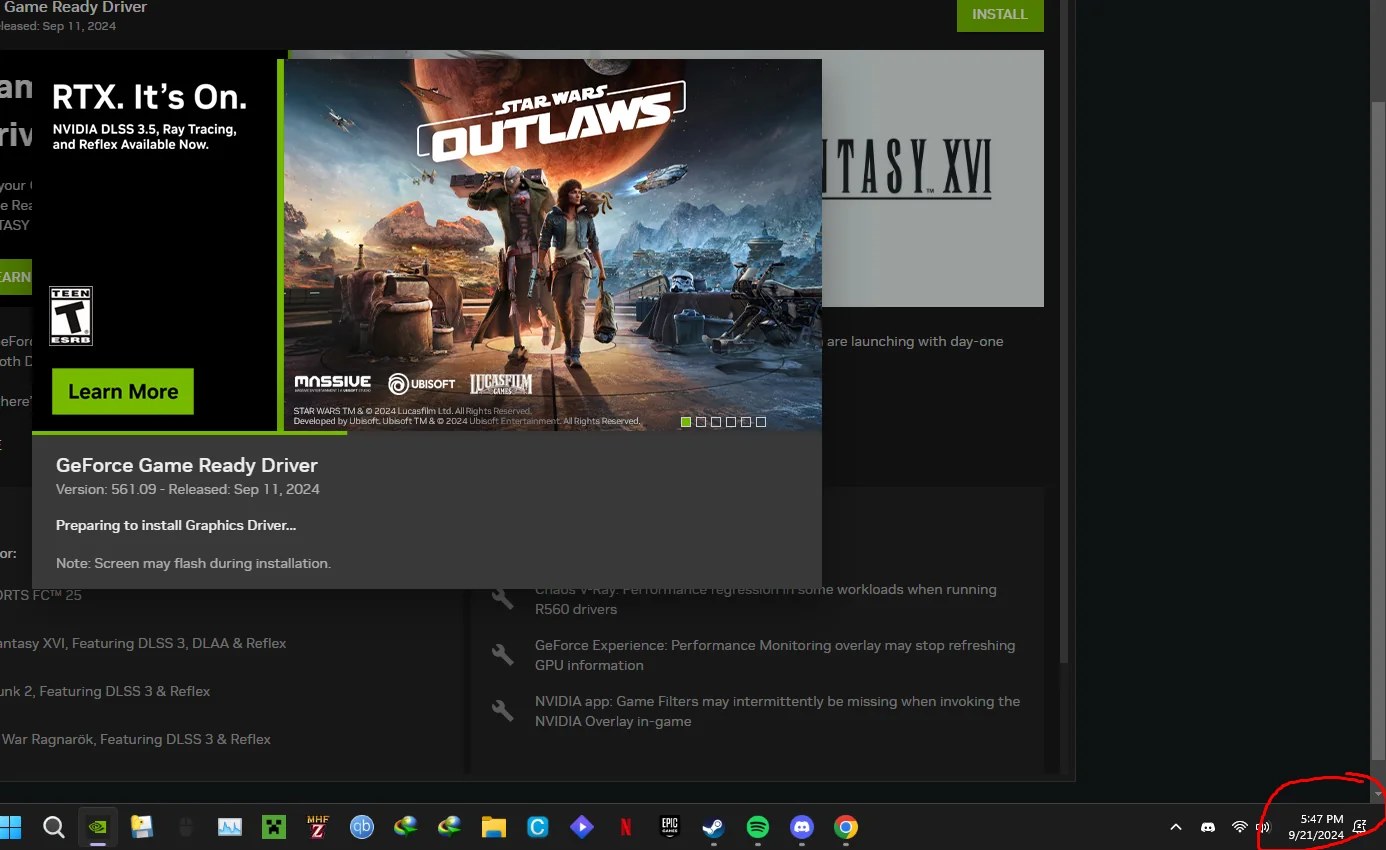Launch Netflix from the taskbar
The image size is (1386, 850).
click(626, 827)
